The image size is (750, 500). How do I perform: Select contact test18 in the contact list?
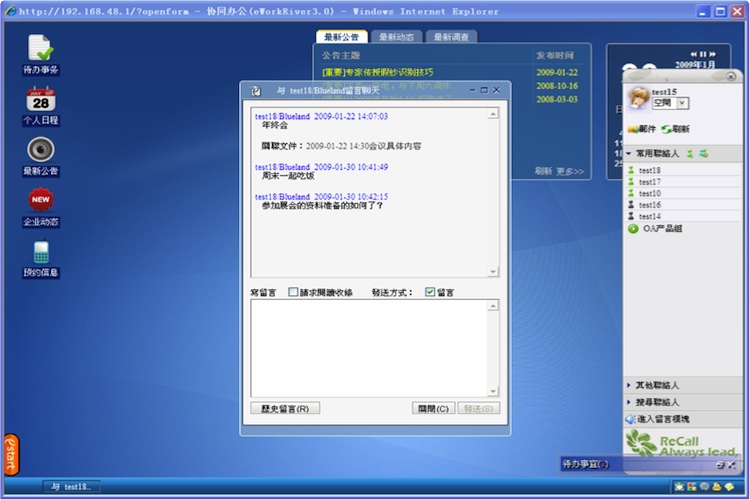[649, 171]
